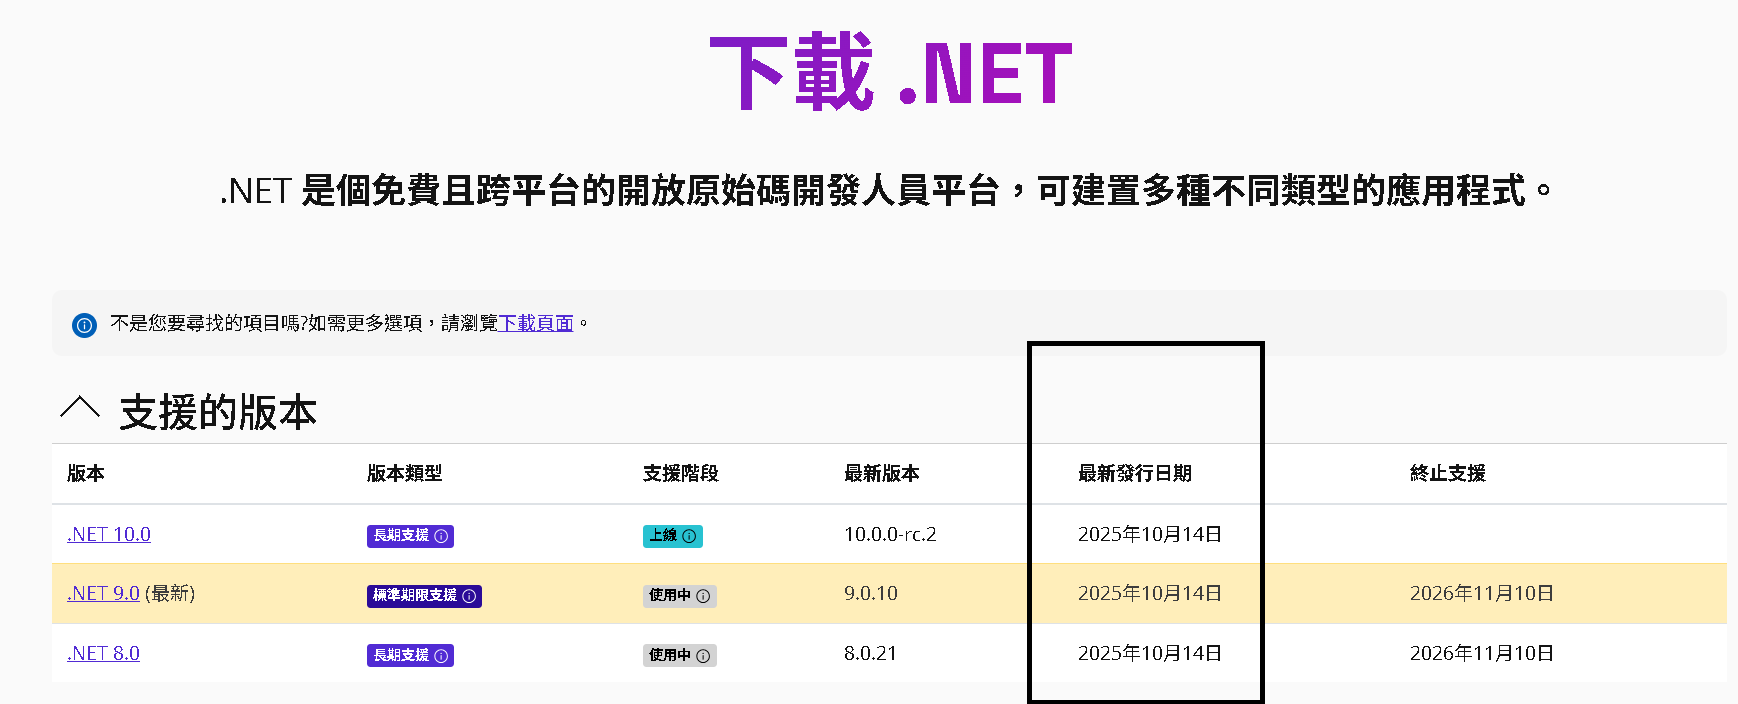1738x704 pixels.
Task: Open the .NET 8.0 version link
Action: click(x=103, y=653)
